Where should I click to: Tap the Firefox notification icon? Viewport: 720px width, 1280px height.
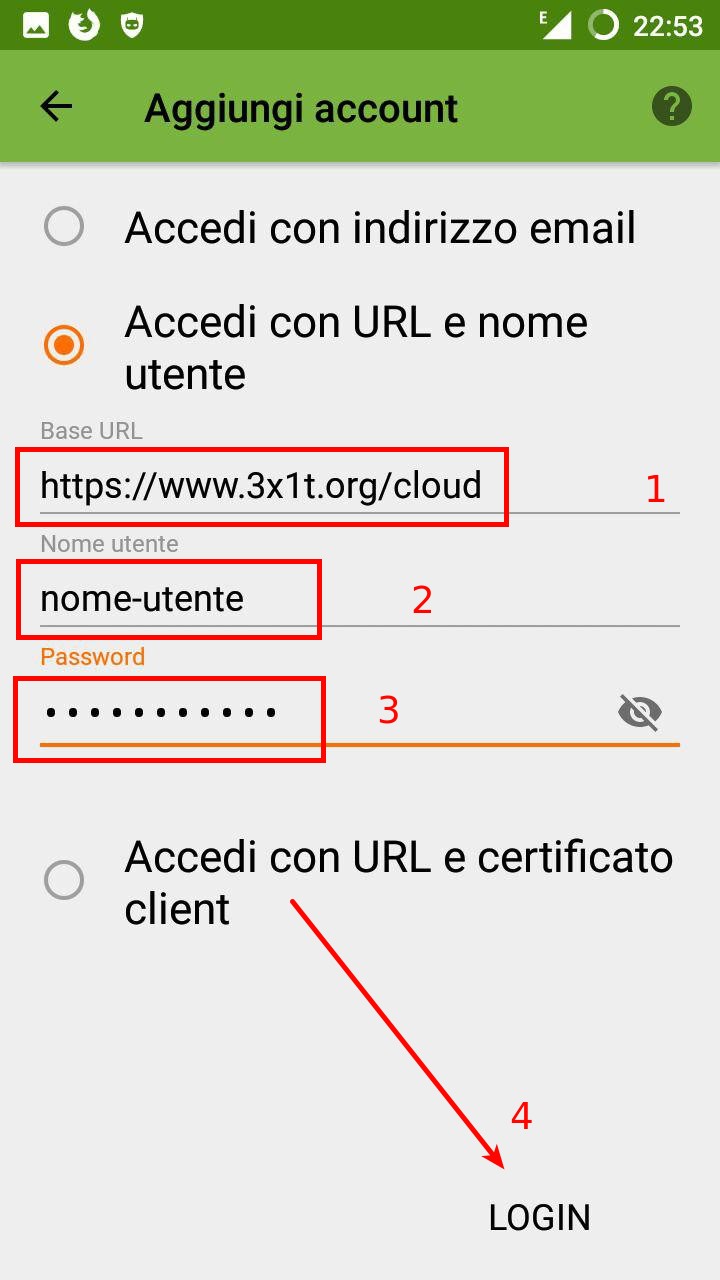click(x=85, y=25)
